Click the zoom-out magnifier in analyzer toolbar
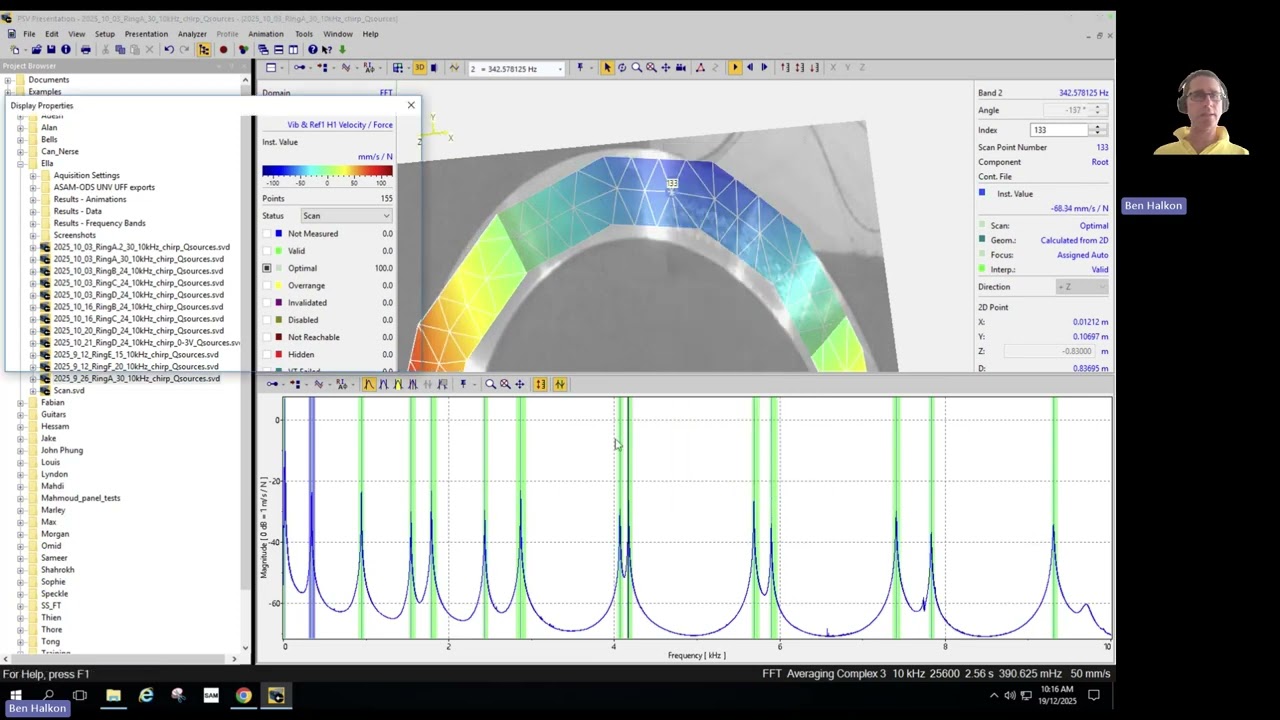This screenshot has width=1280, height=720. 505,384
